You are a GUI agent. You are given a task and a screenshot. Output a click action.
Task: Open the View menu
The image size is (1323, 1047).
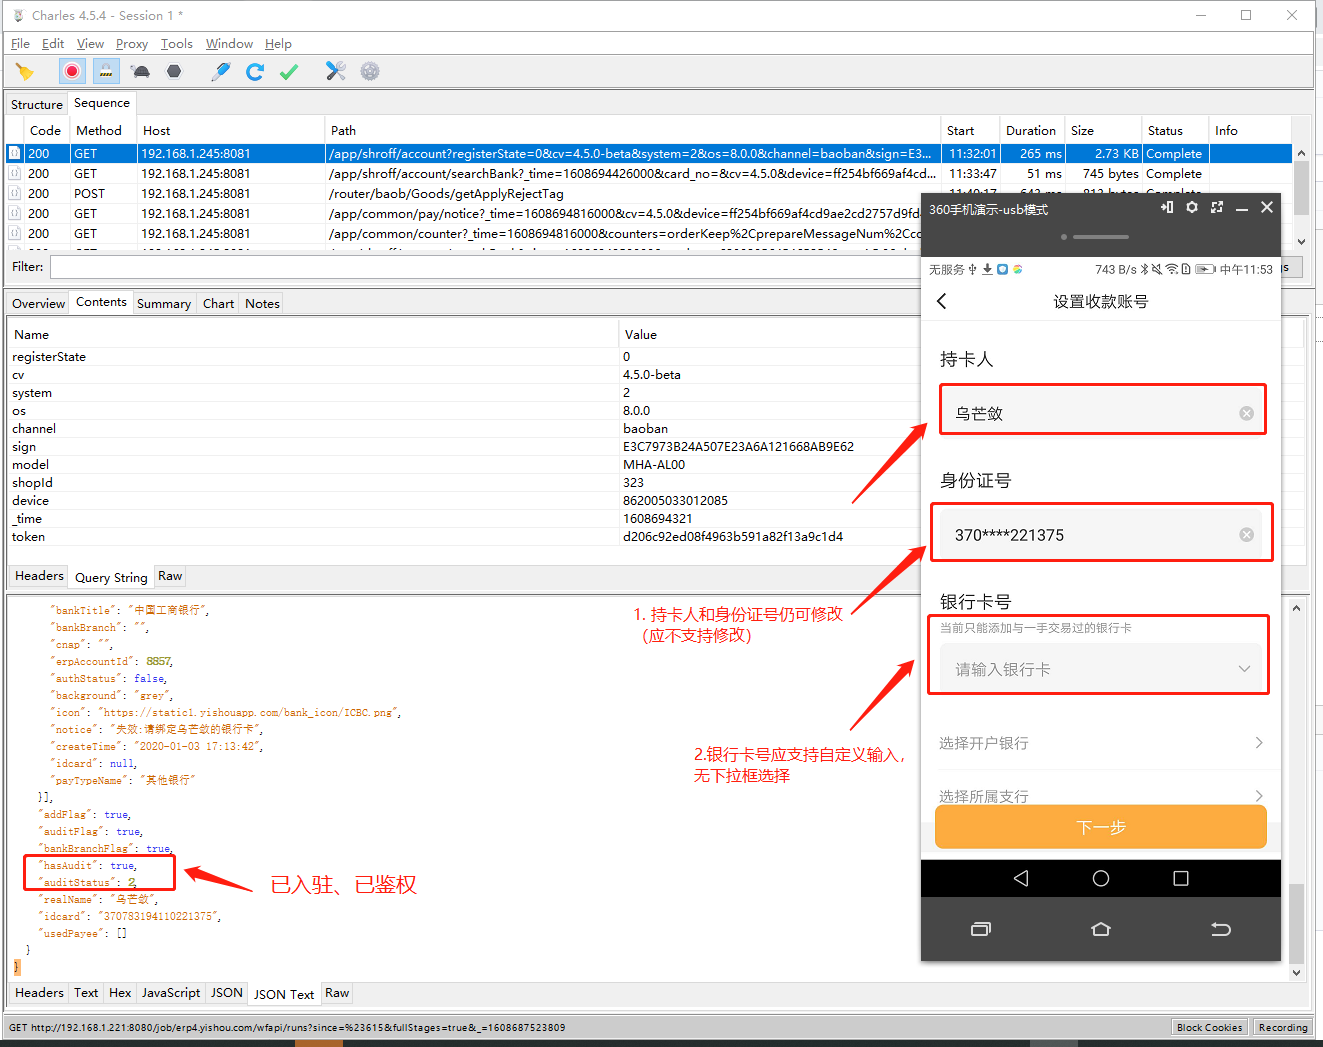coord(90,44)
